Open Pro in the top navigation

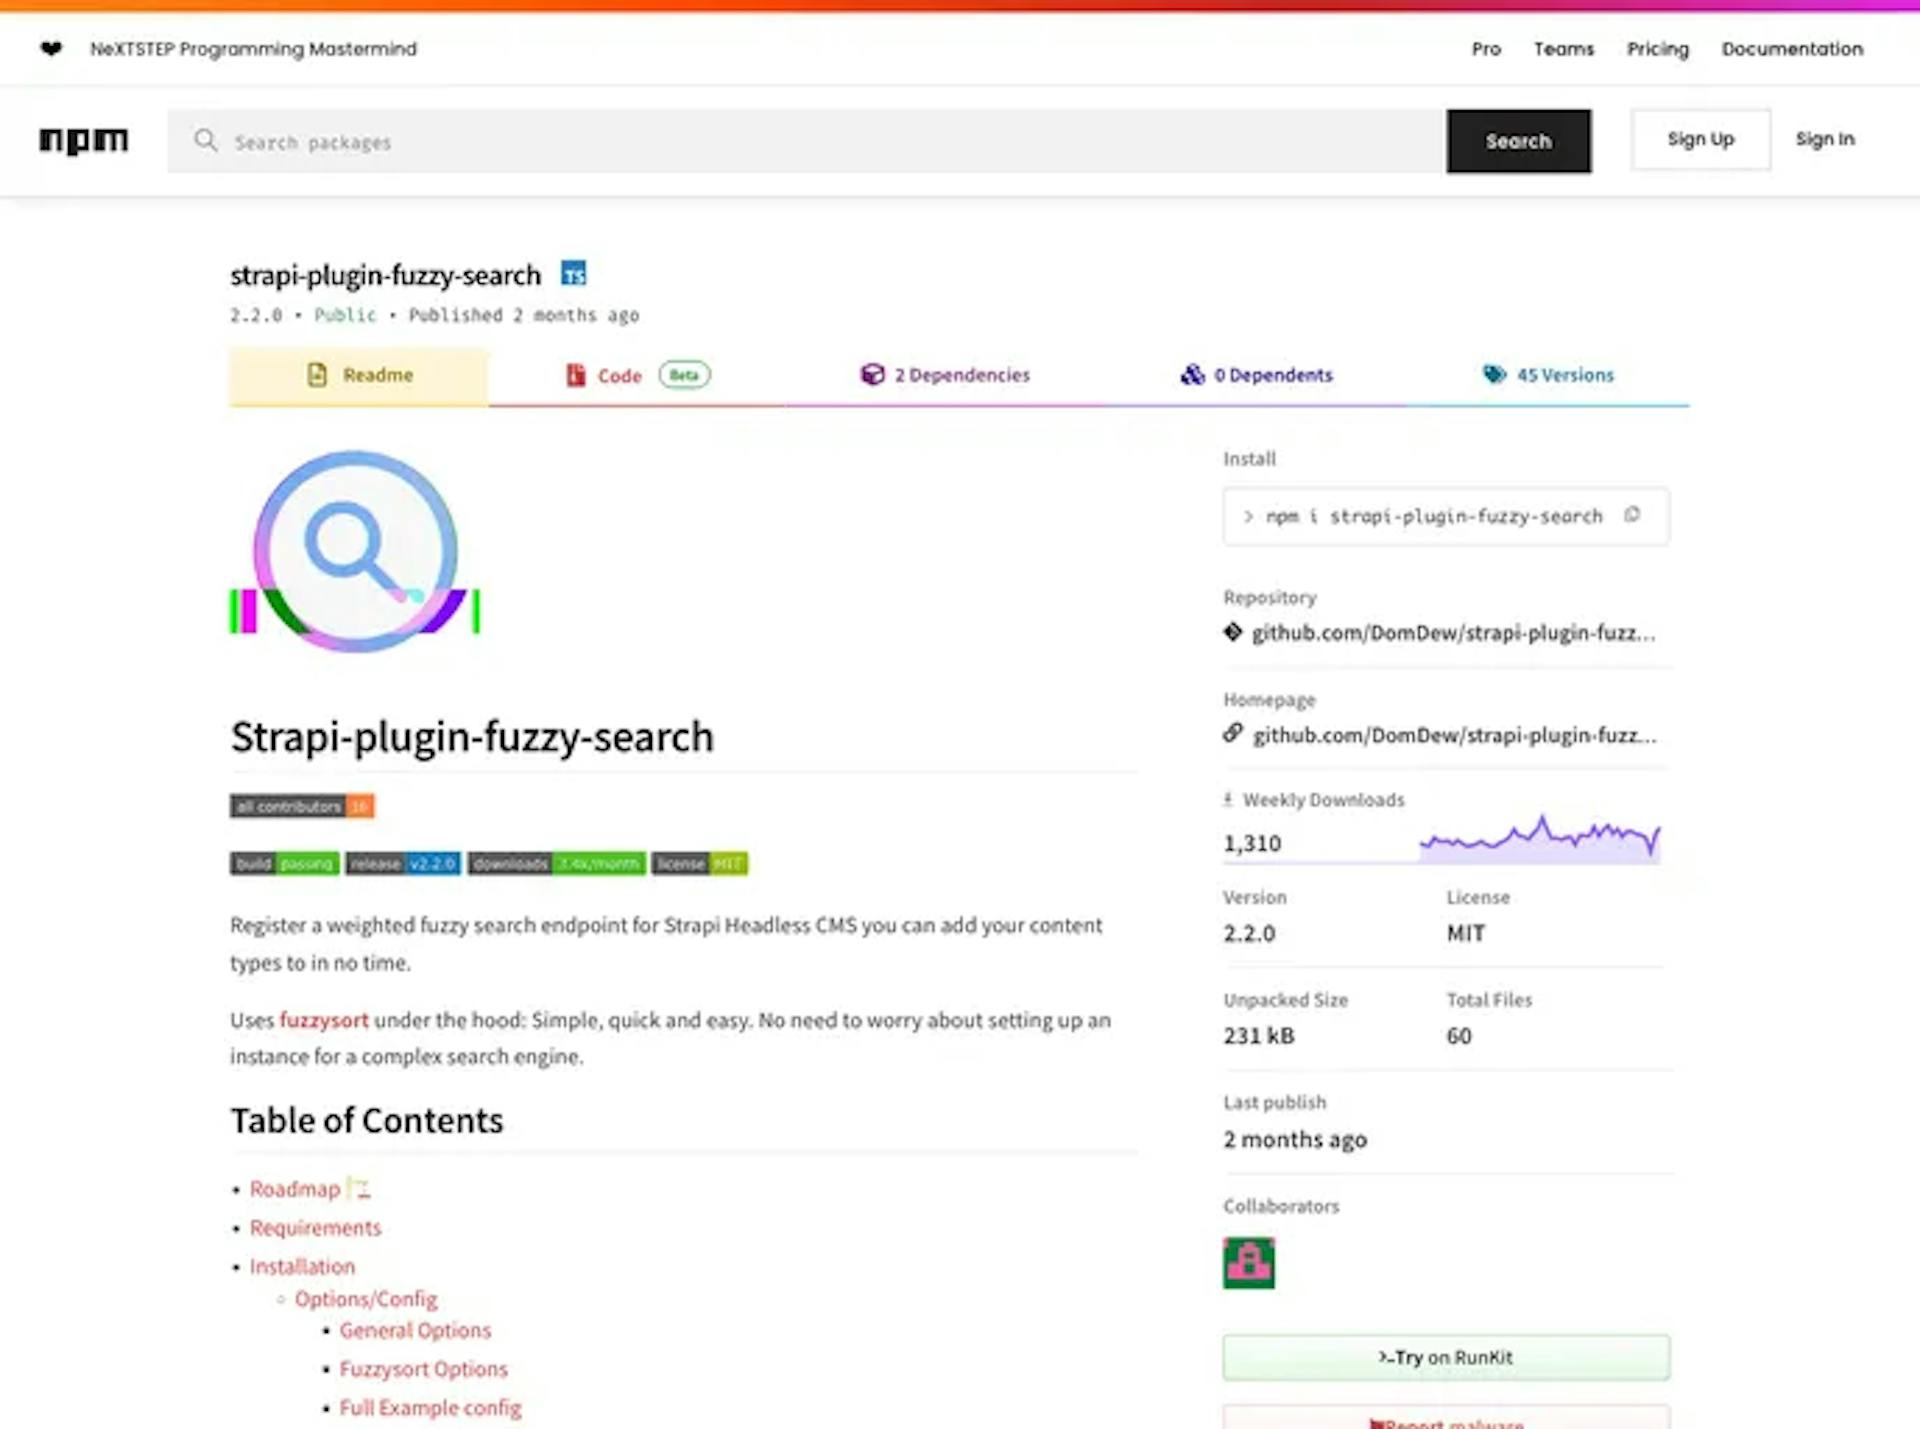(x=1486, y=49)
